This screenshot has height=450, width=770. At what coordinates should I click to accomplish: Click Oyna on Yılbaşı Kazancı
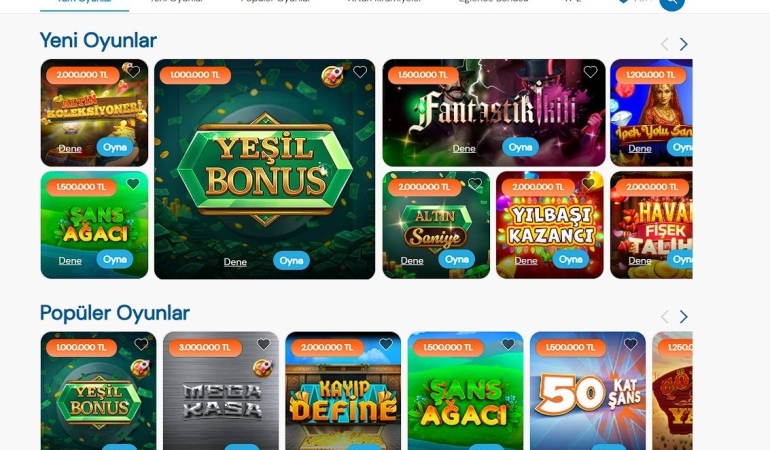coord(571,259)
